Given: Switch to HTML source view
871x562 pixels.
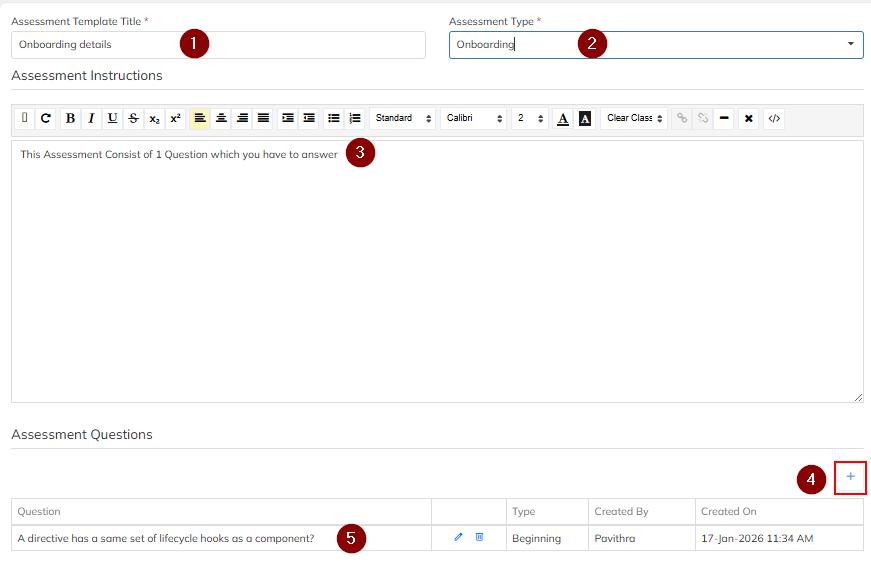Looking at the screenshot, I should (774, 118).
